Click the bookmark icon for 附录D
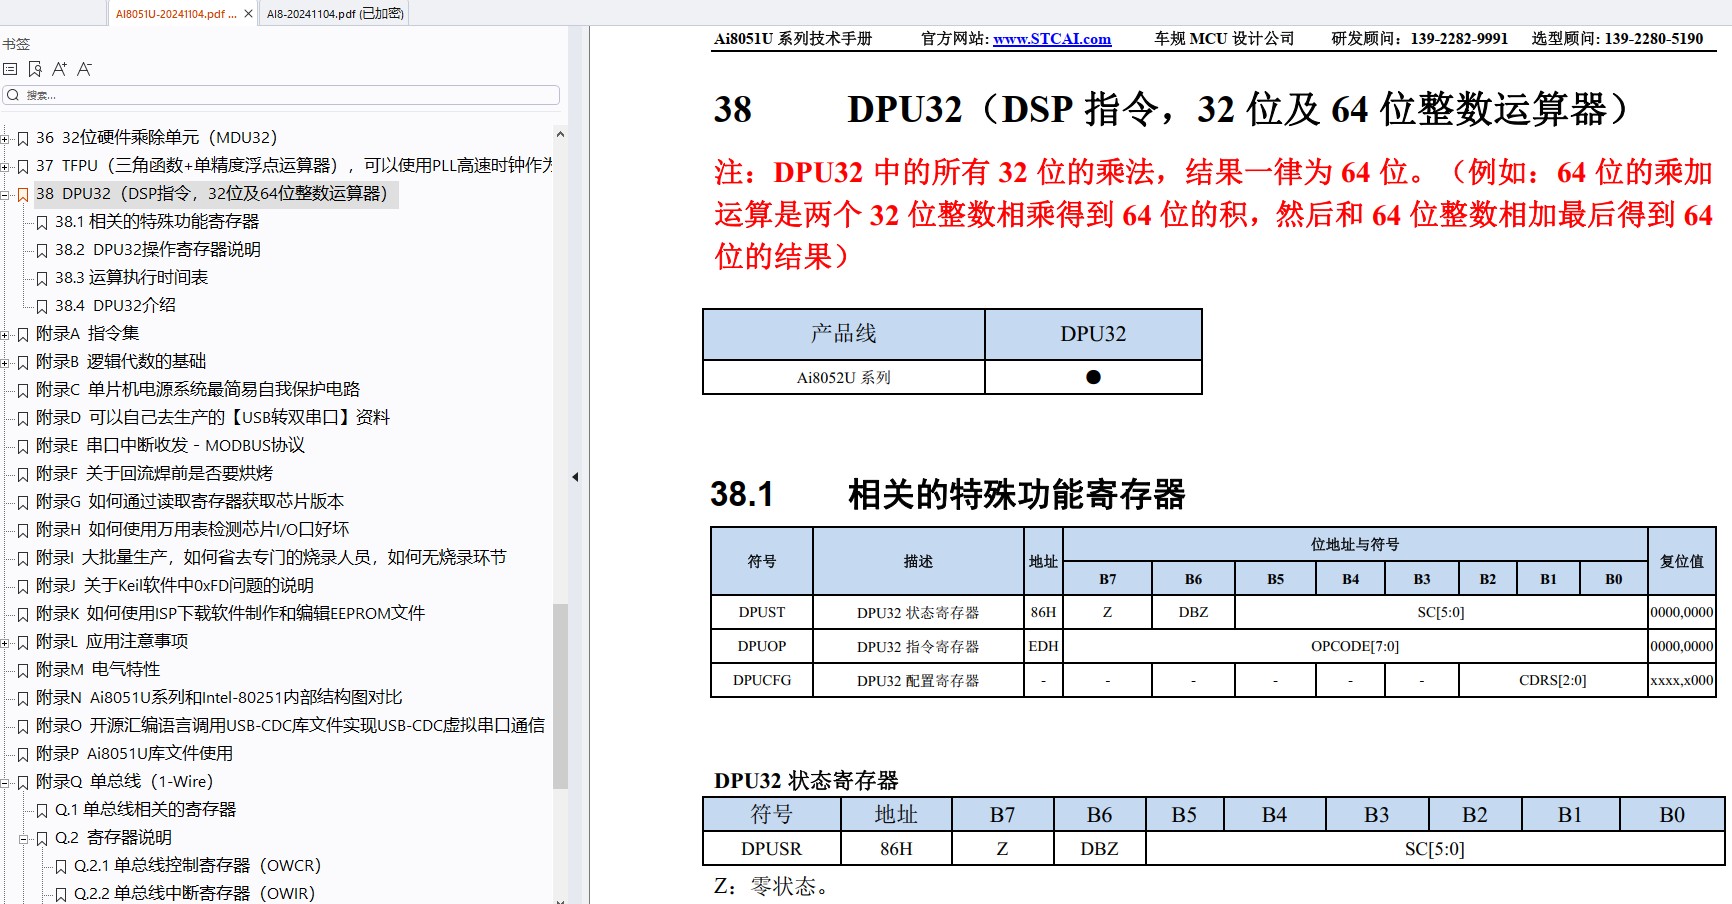Image resolution: width=1732 pixels, height=904 pixels. [x=23, y=419]
